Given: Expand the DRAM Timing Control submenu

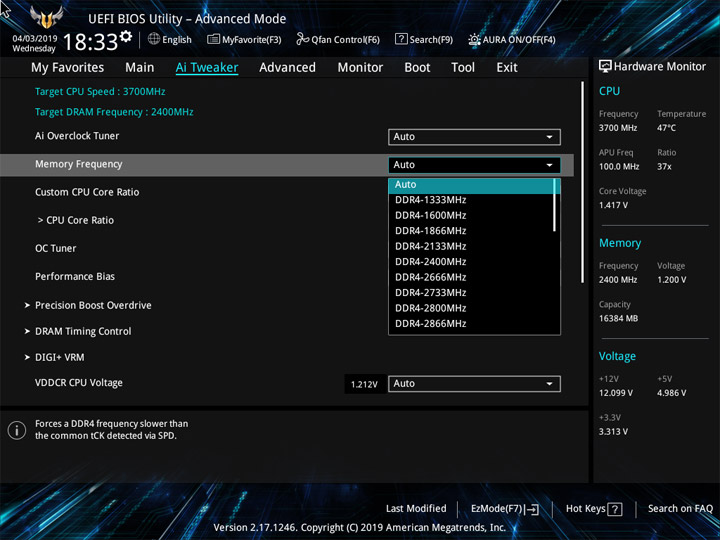Looking at the screenshot, I should coord(82,331).
